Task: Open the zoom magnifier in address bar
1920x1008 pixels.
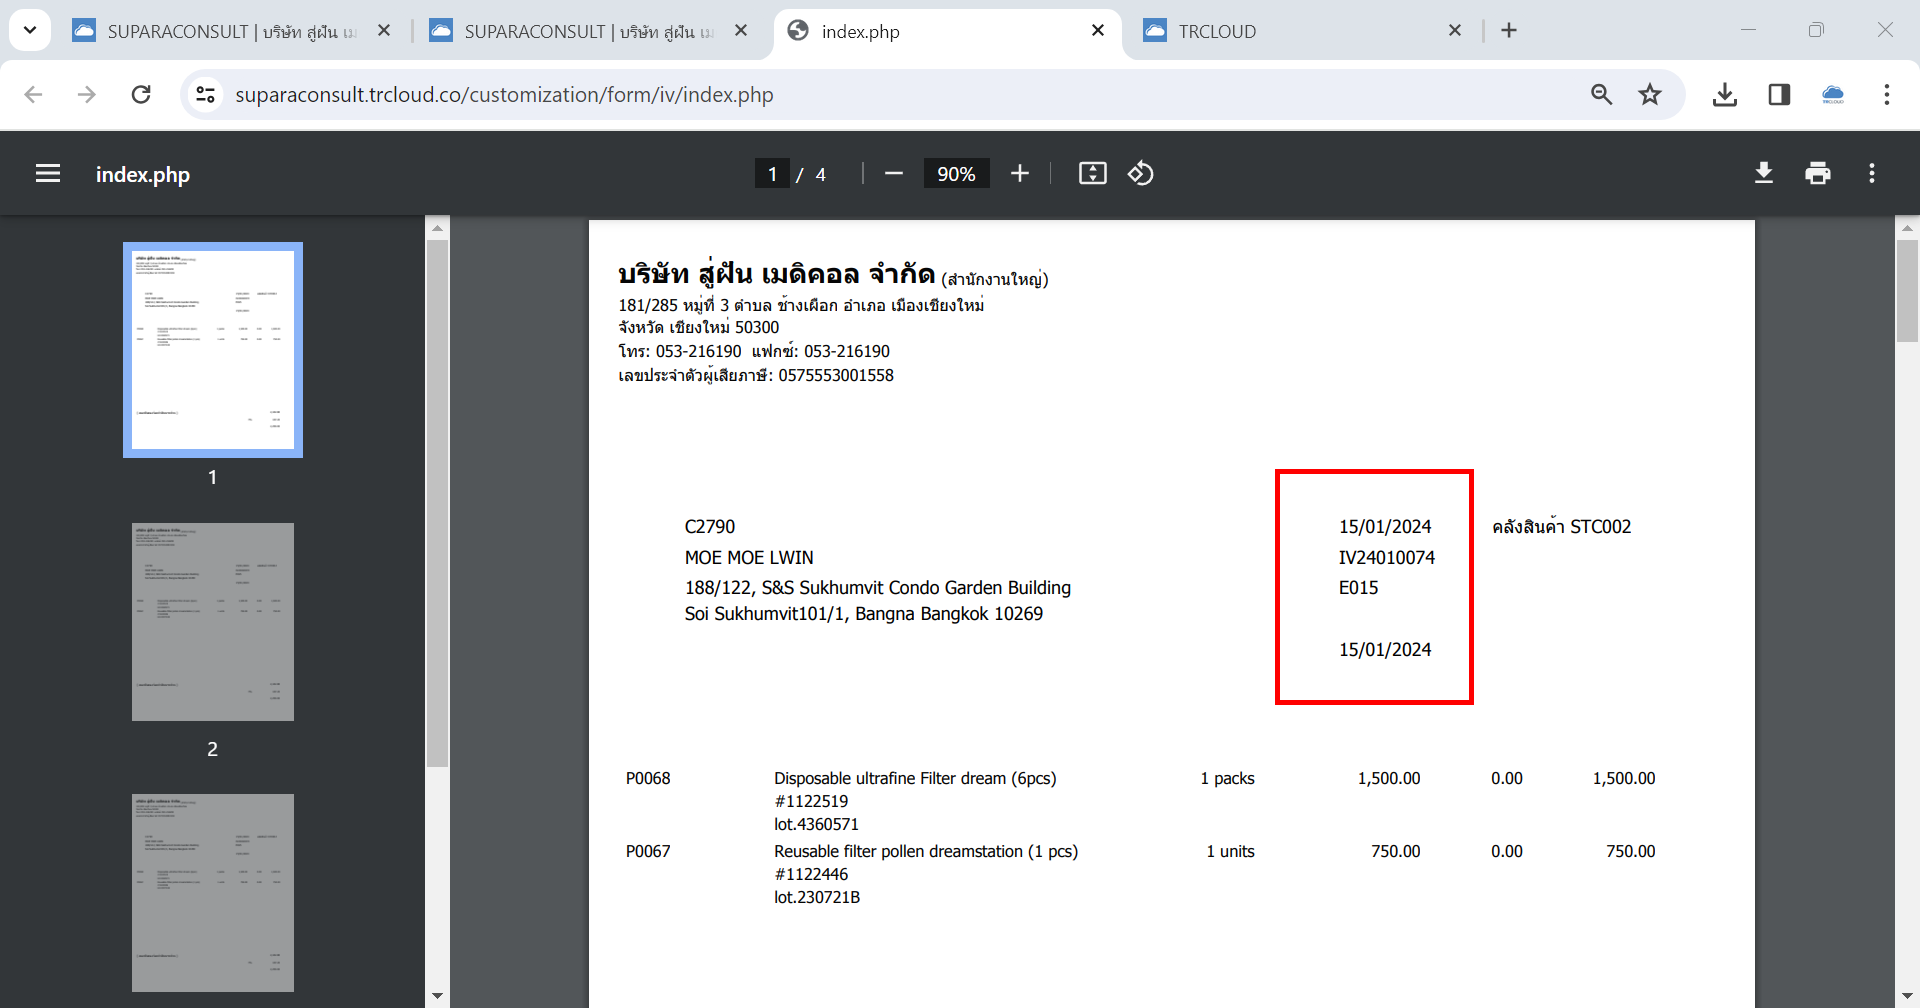Action: pos(1601,94)
